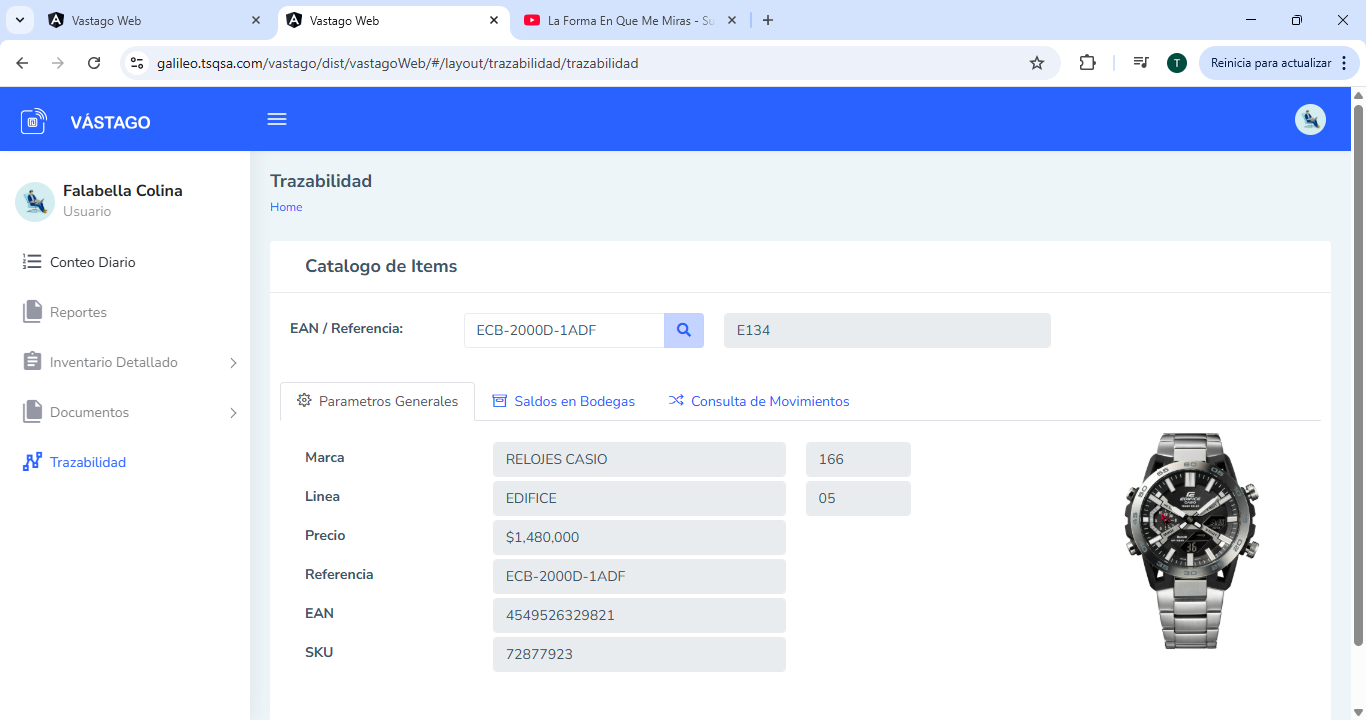The width and height of the screenshot is (1366, 720).
Task: Open the tab search dropdown arrow
Action: 19,20
